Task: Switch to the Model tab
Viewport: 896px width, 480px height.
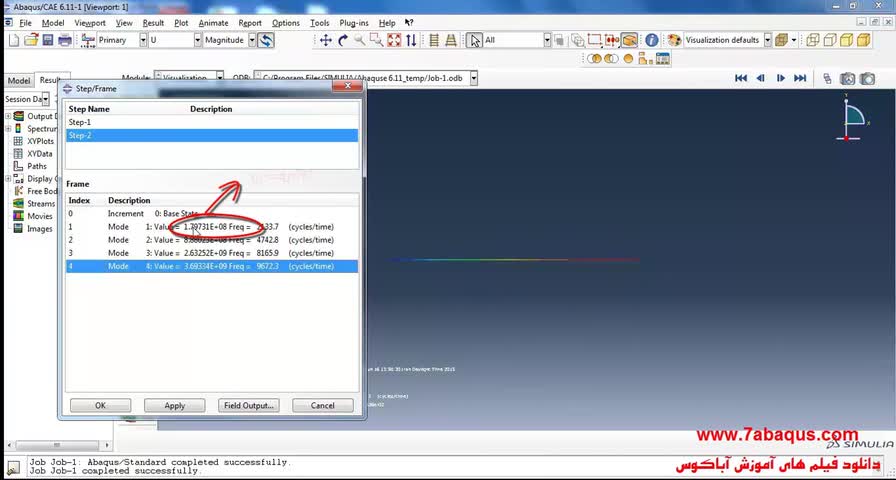Action: pos(19,81)
